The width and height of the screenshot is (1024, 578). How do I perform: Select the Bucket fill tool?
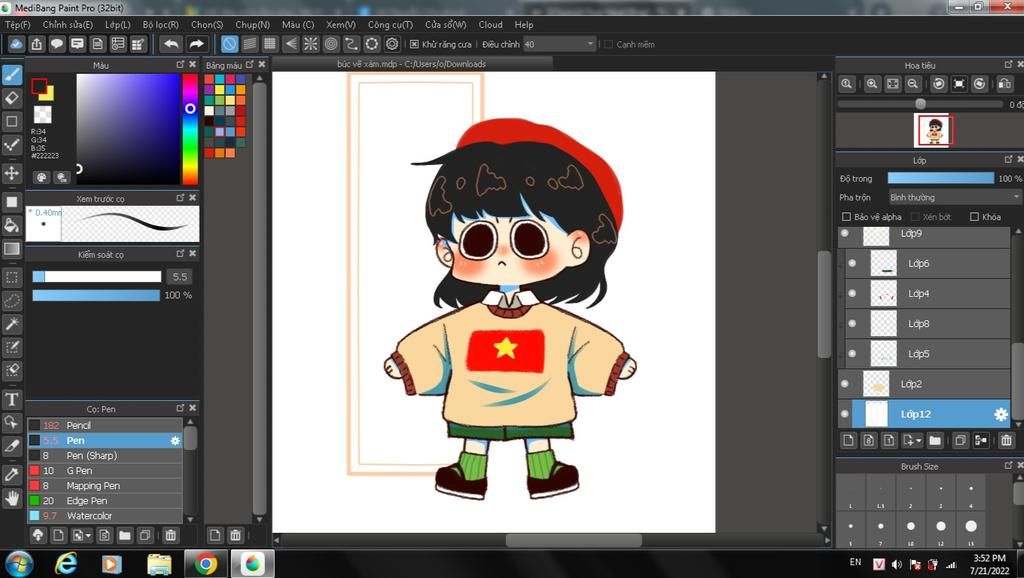tap(12, 225)
